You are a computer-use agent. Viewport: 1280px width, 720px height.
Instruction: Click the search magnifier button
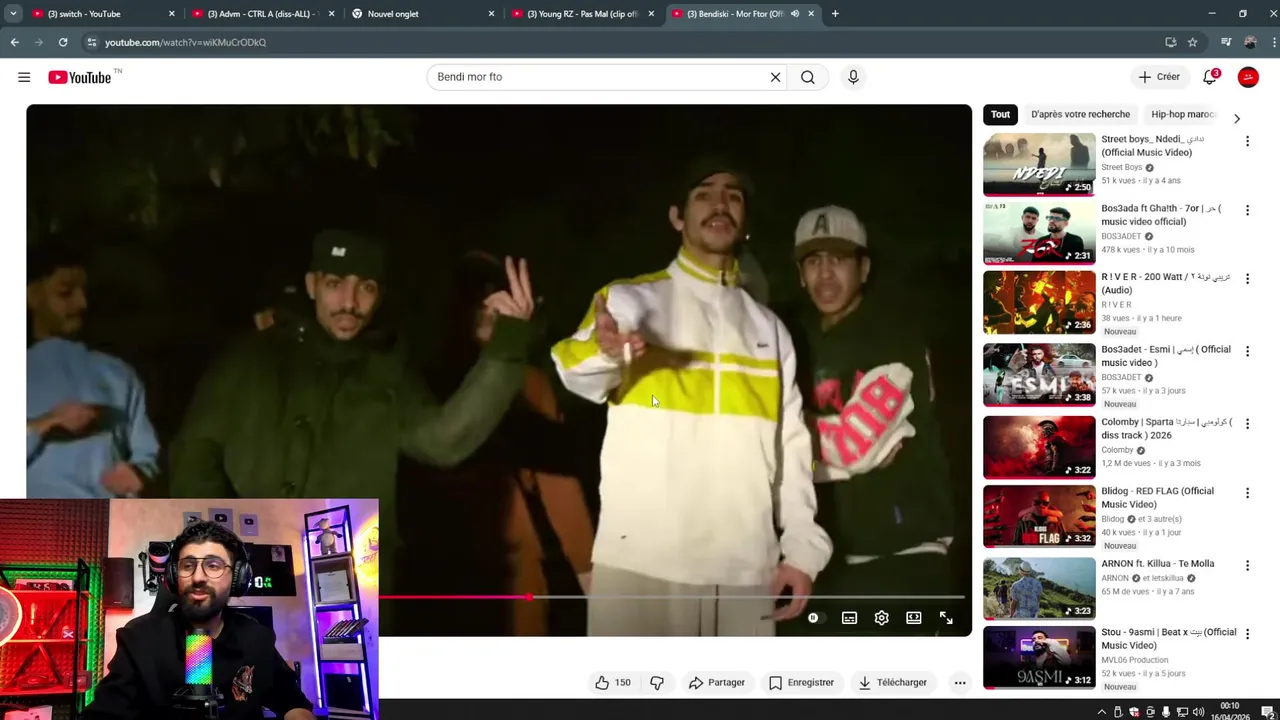point(808,77)
